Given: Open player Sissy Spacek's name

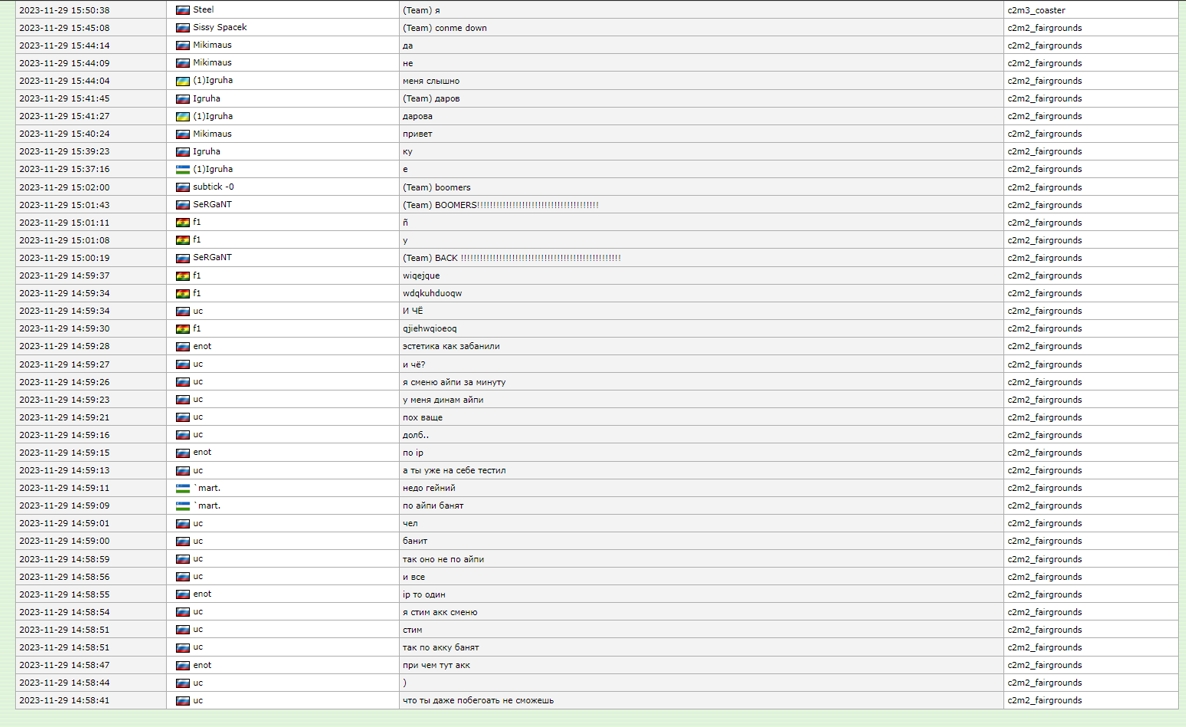Looking at the screenshot, I should [219, 28].
